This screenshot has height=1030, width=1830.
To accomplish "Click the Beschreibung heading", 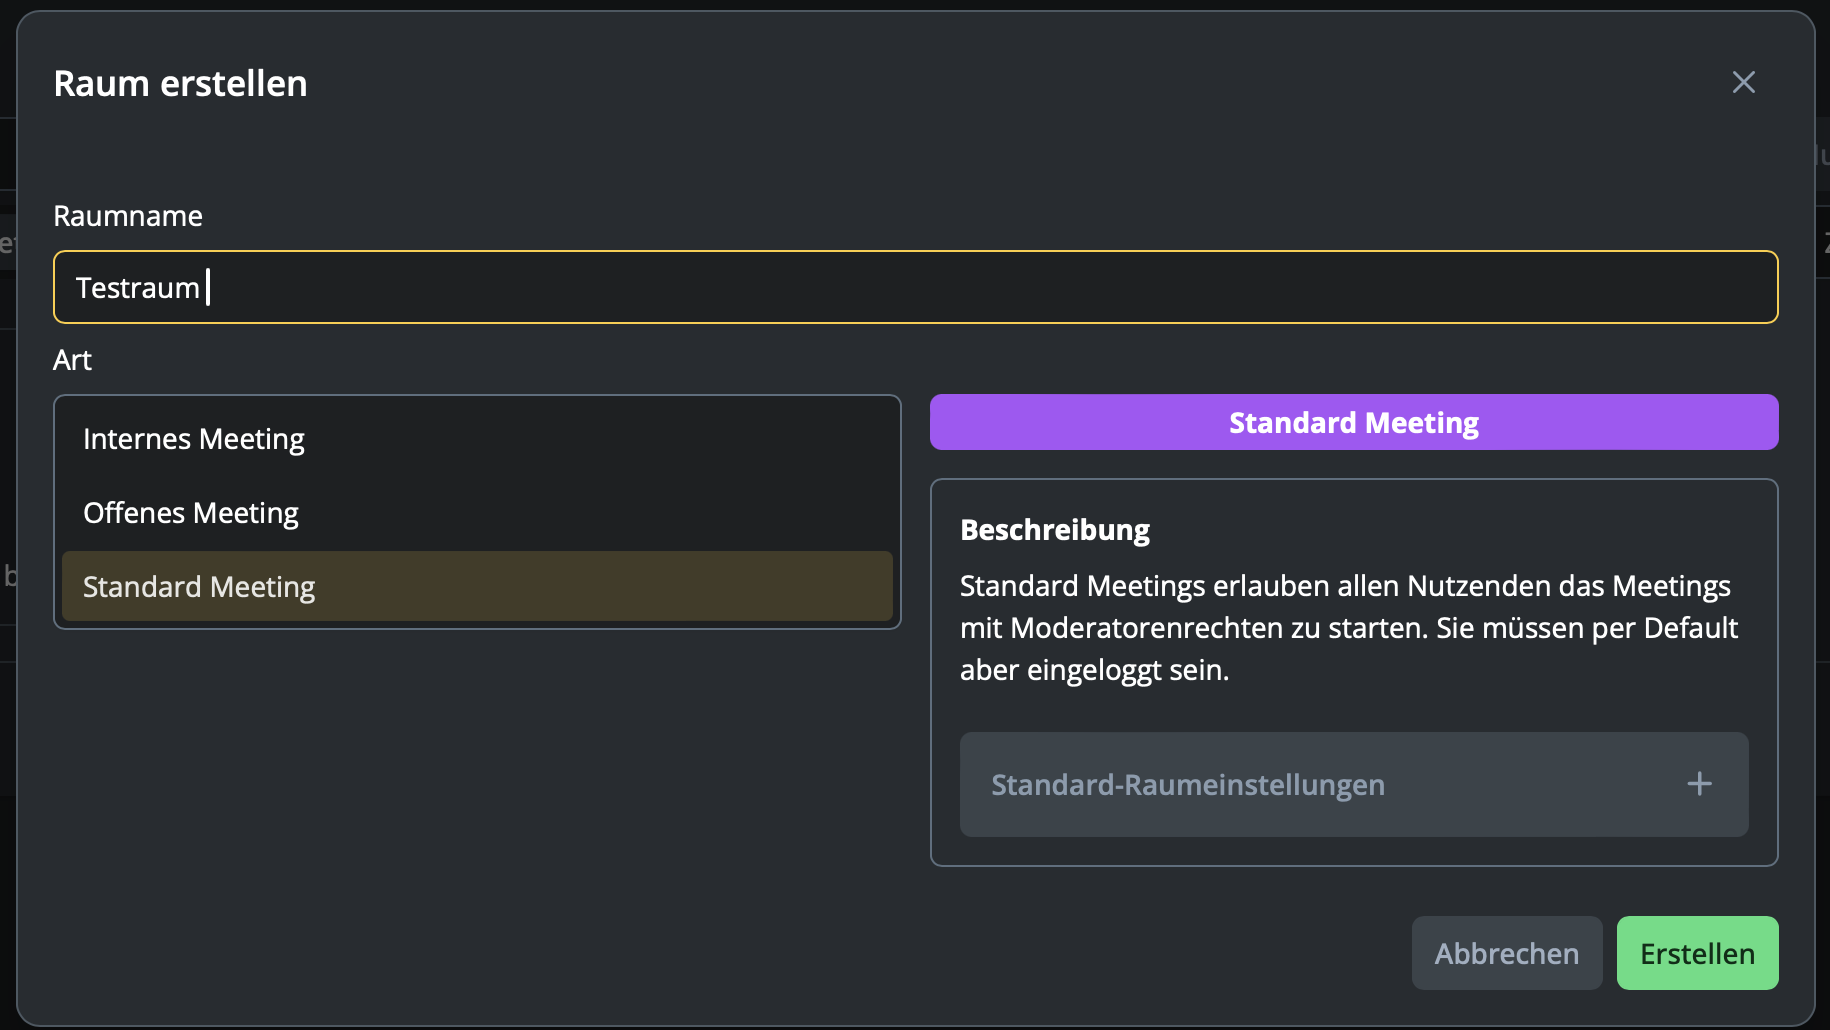I will [1055, 530].
